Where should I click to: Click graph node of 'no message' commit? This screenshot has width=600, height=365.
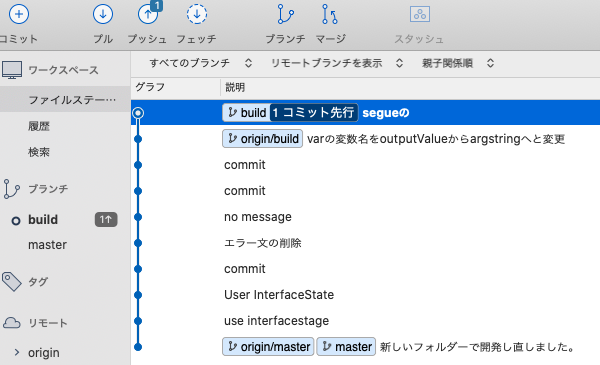[x=138, y=217]
